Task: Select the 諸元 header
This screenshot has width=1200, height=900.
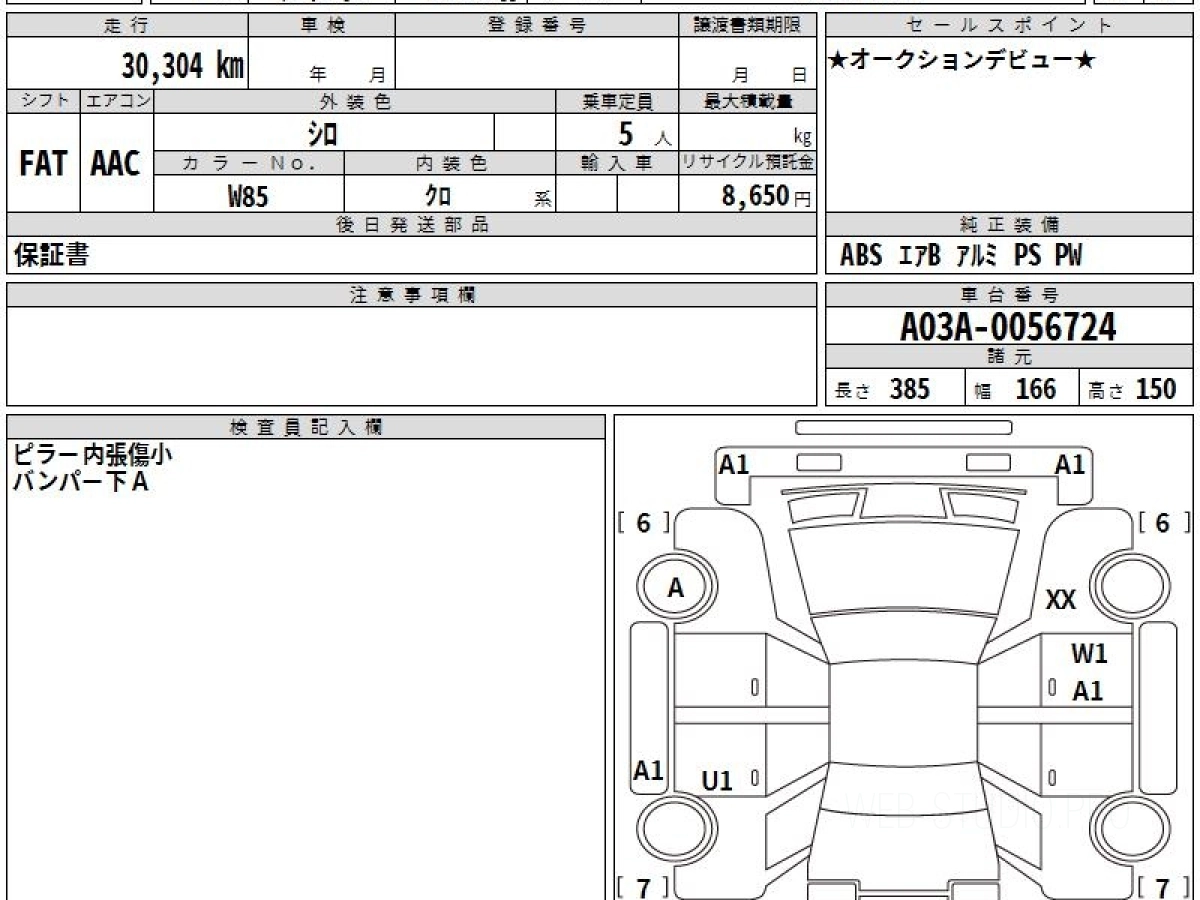Action: [x=1010, y=357]
